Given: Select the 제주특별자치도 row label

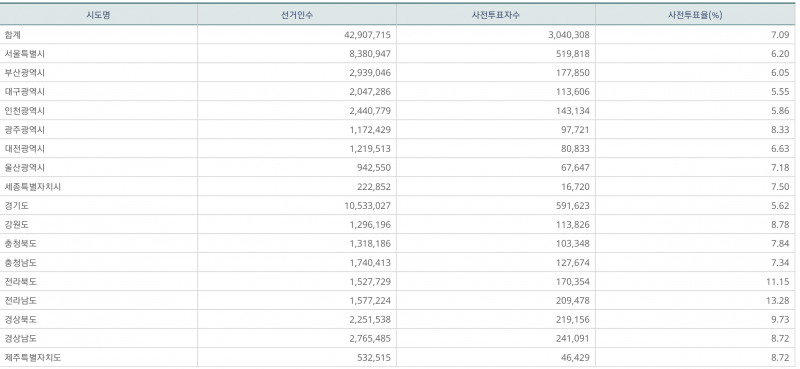Looking at the screenshot, I should [x=33, y=358].
